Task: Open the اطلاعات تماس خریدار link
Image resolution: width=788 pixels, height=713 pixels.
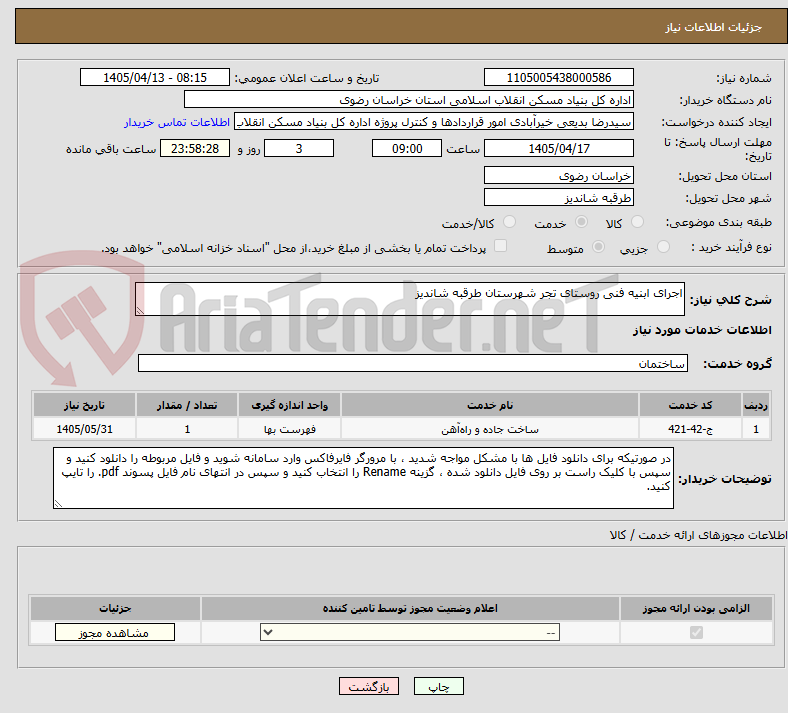Action: (x=177, y=122)
